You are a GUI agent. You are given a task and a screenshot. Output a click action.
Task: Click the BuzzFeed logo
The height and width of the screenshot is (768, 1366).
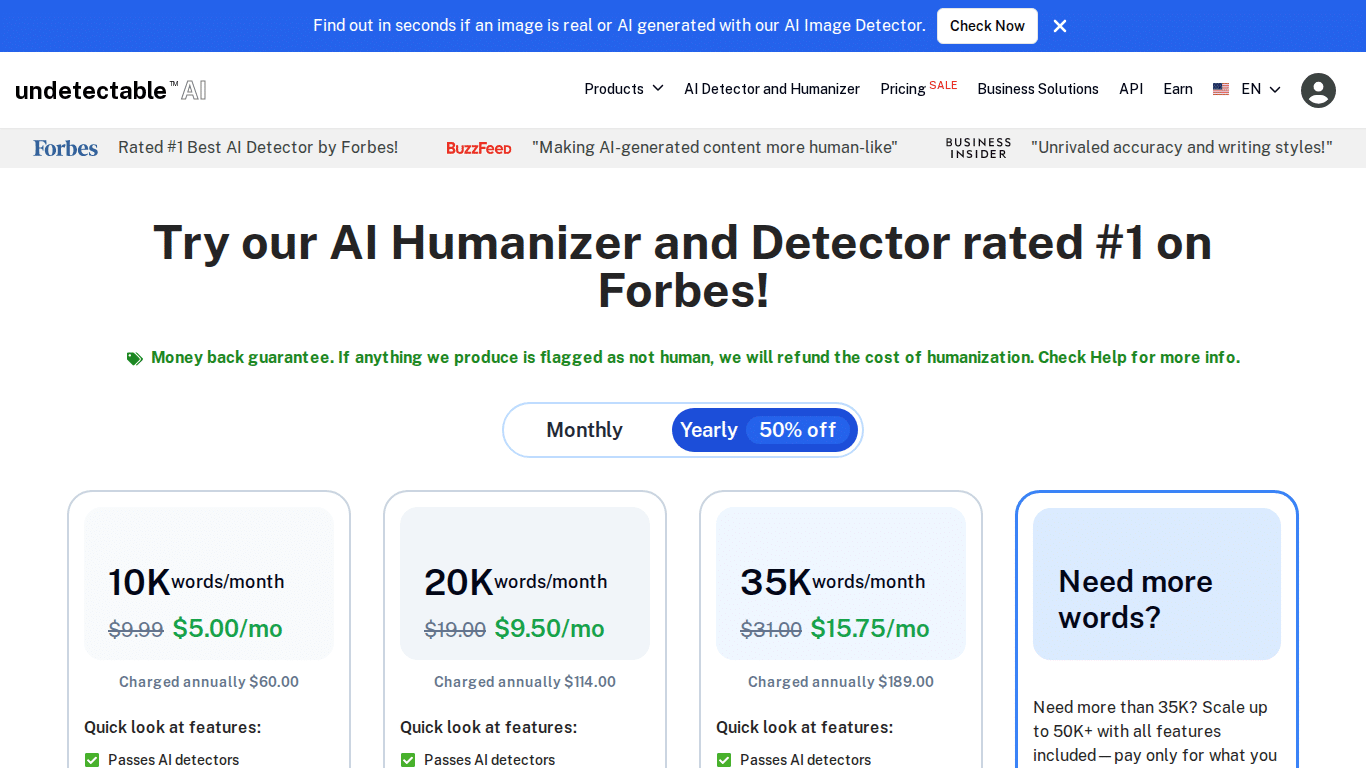[x=479, y=148]
